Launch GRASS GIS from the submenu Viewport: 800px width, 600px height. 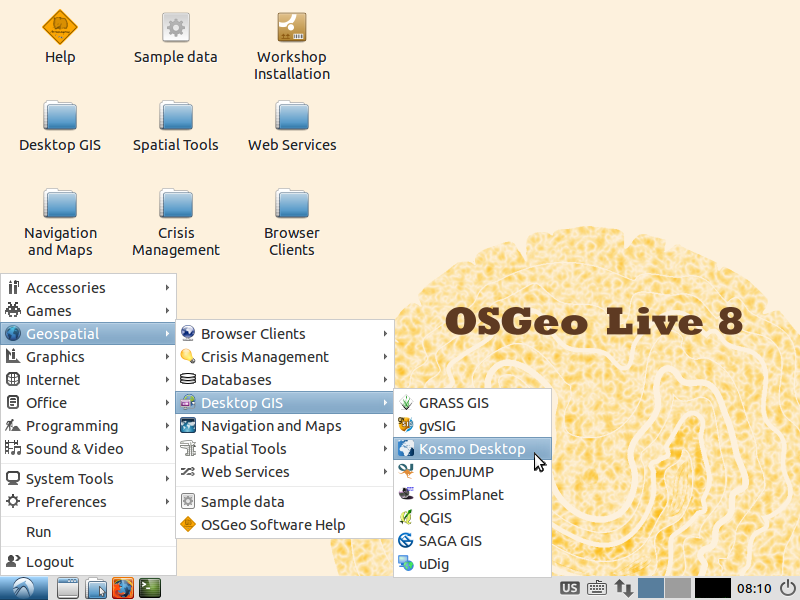coord(472,403)
